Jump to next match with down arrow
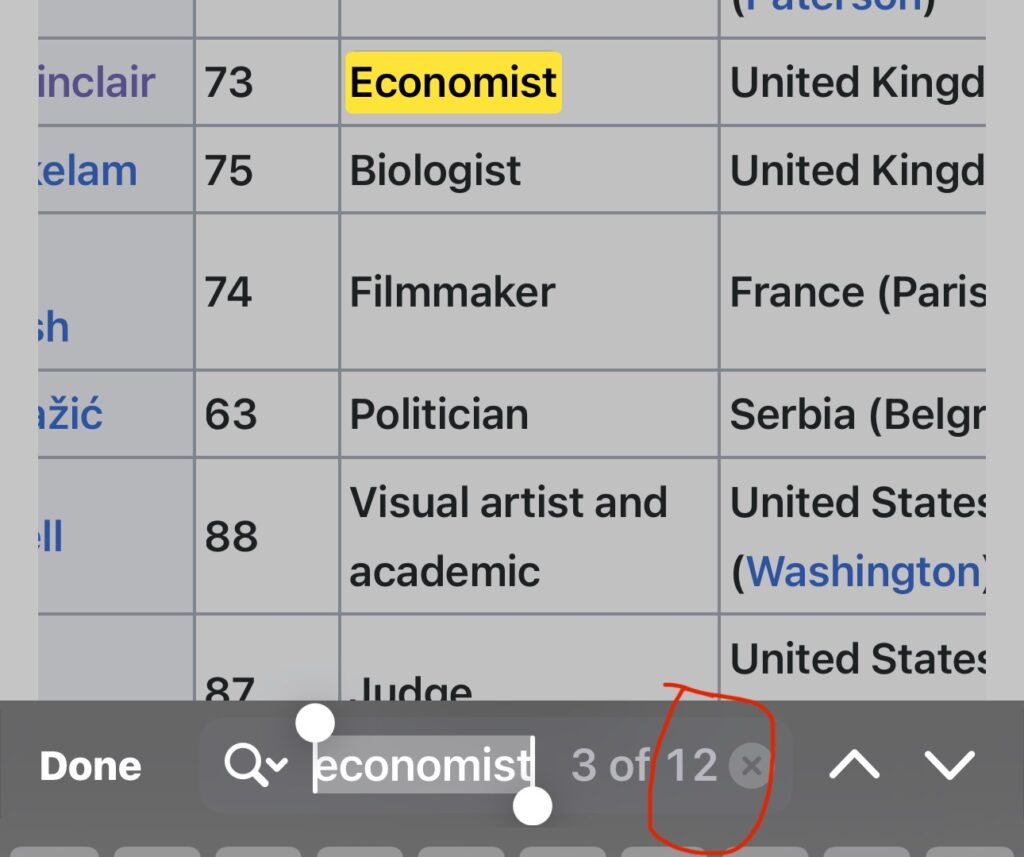The image size is (1024, 857). [x=949, y=766]
